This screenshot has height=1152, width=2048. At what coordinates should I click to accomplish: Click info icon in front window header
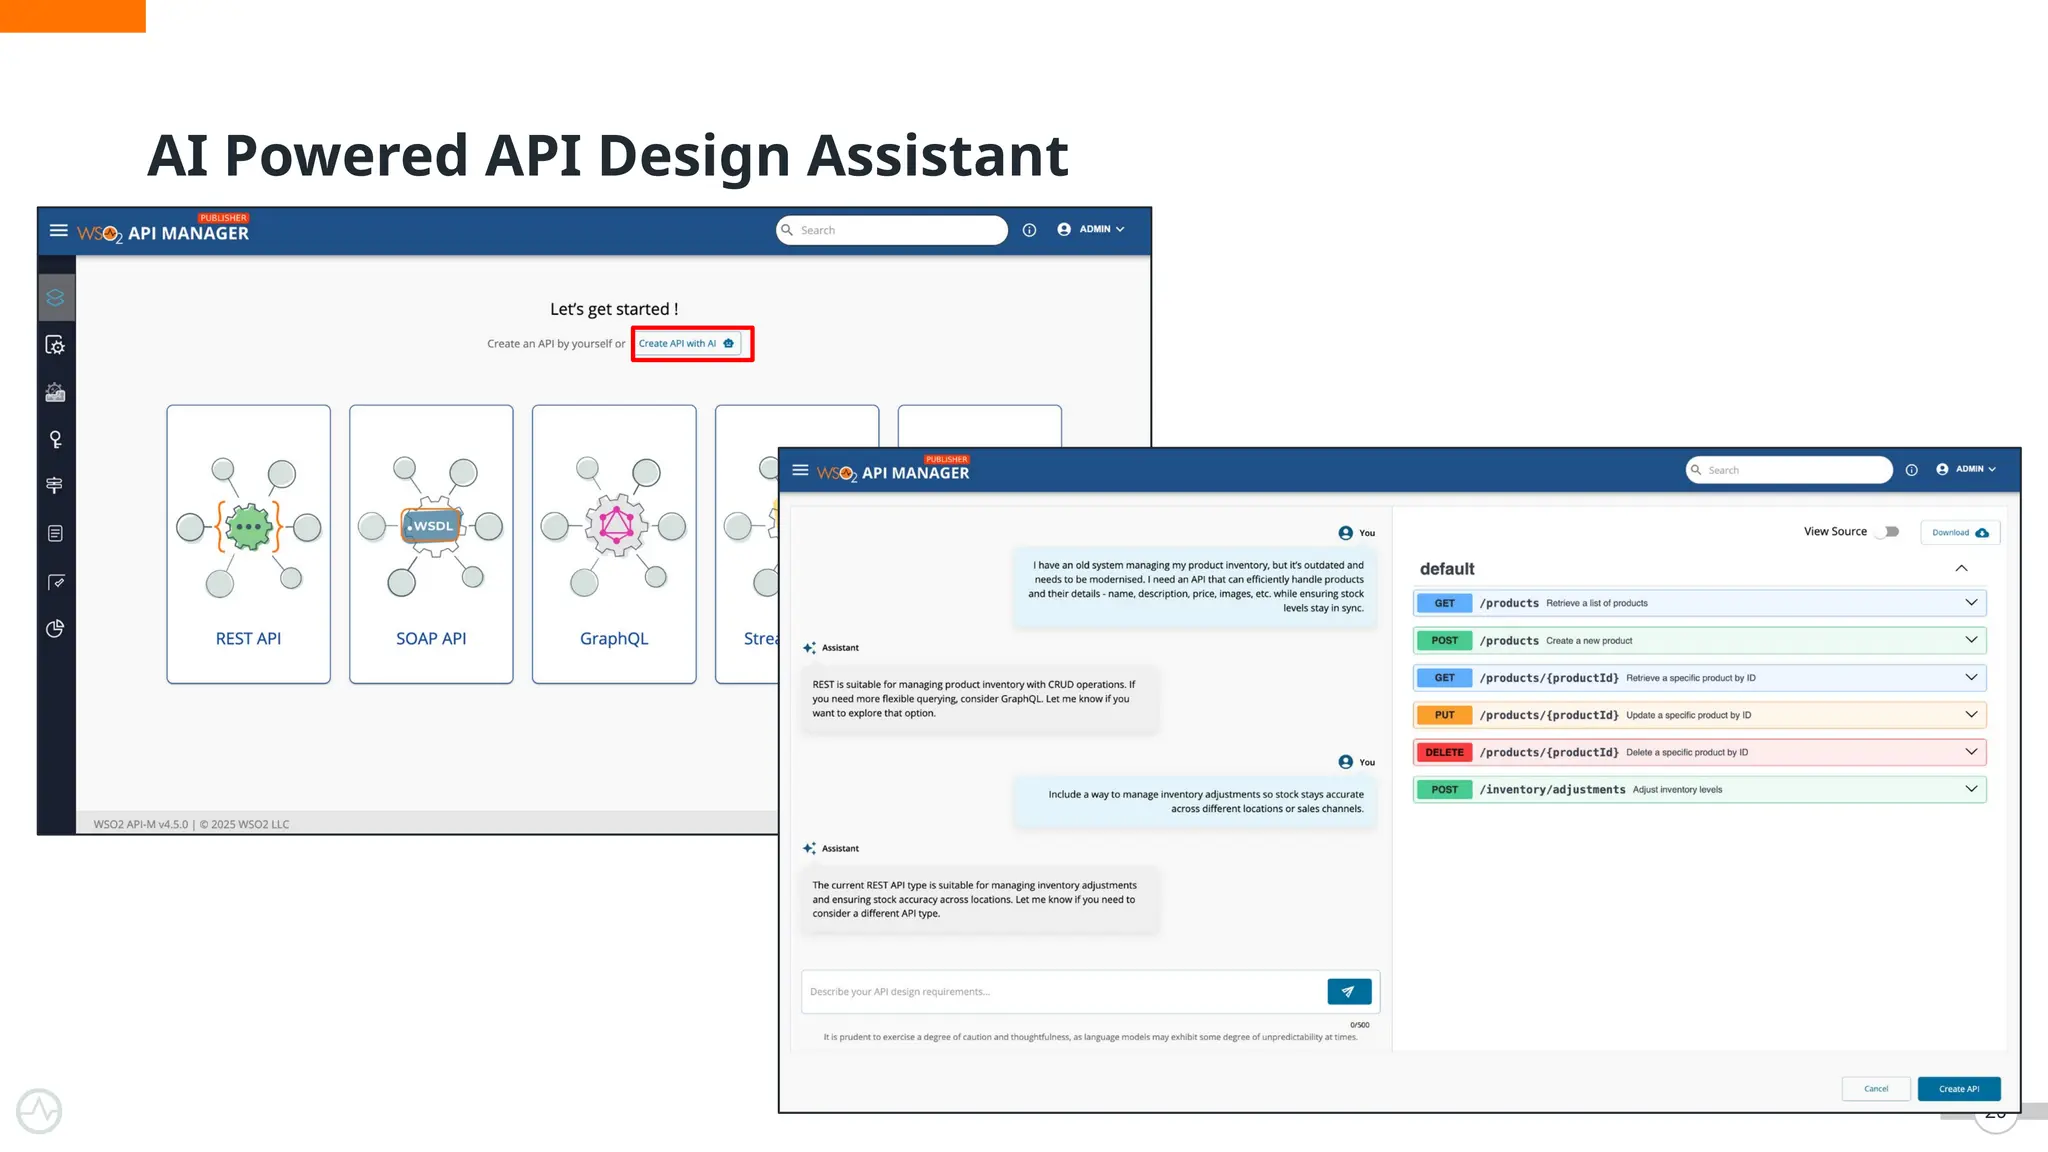1911,470
